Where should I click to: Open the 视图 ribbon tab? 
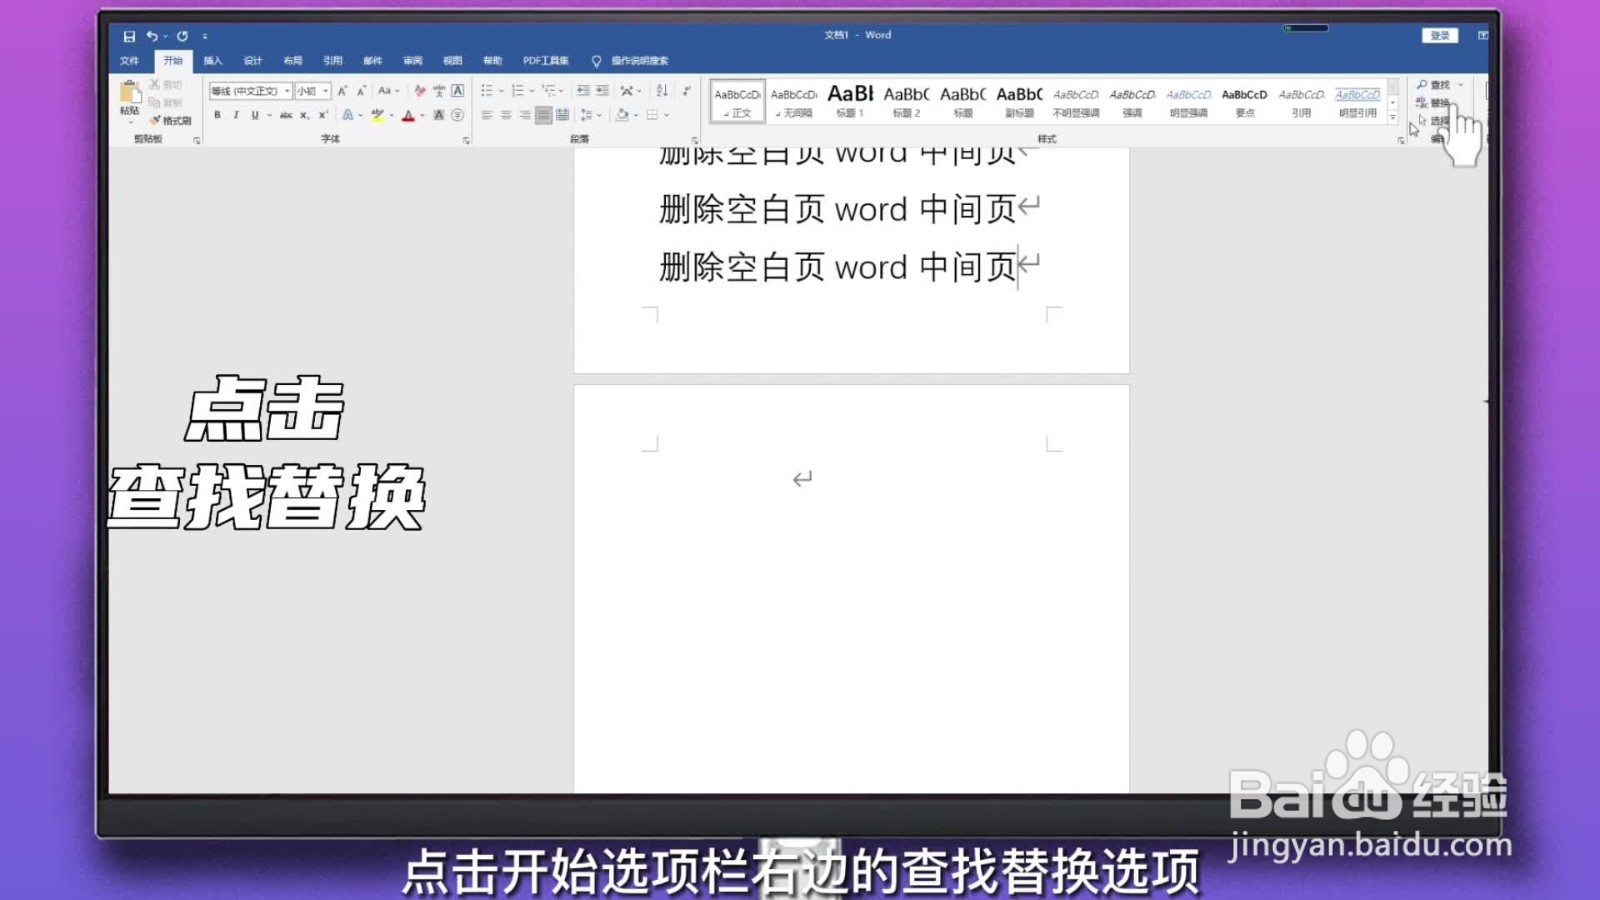[452, 60]
